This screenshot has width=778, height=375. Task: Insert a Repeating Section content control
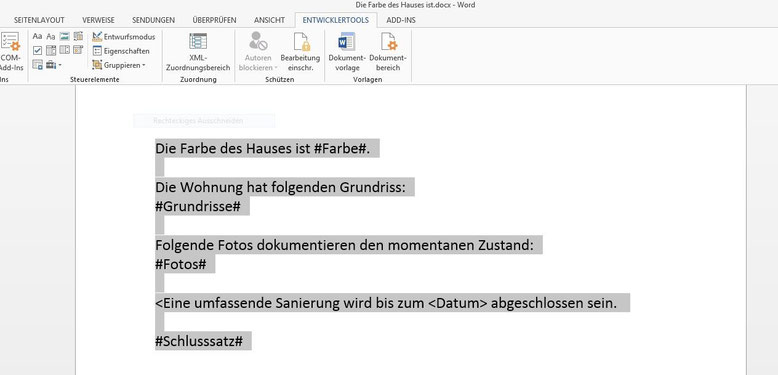[x=37, y=64]
